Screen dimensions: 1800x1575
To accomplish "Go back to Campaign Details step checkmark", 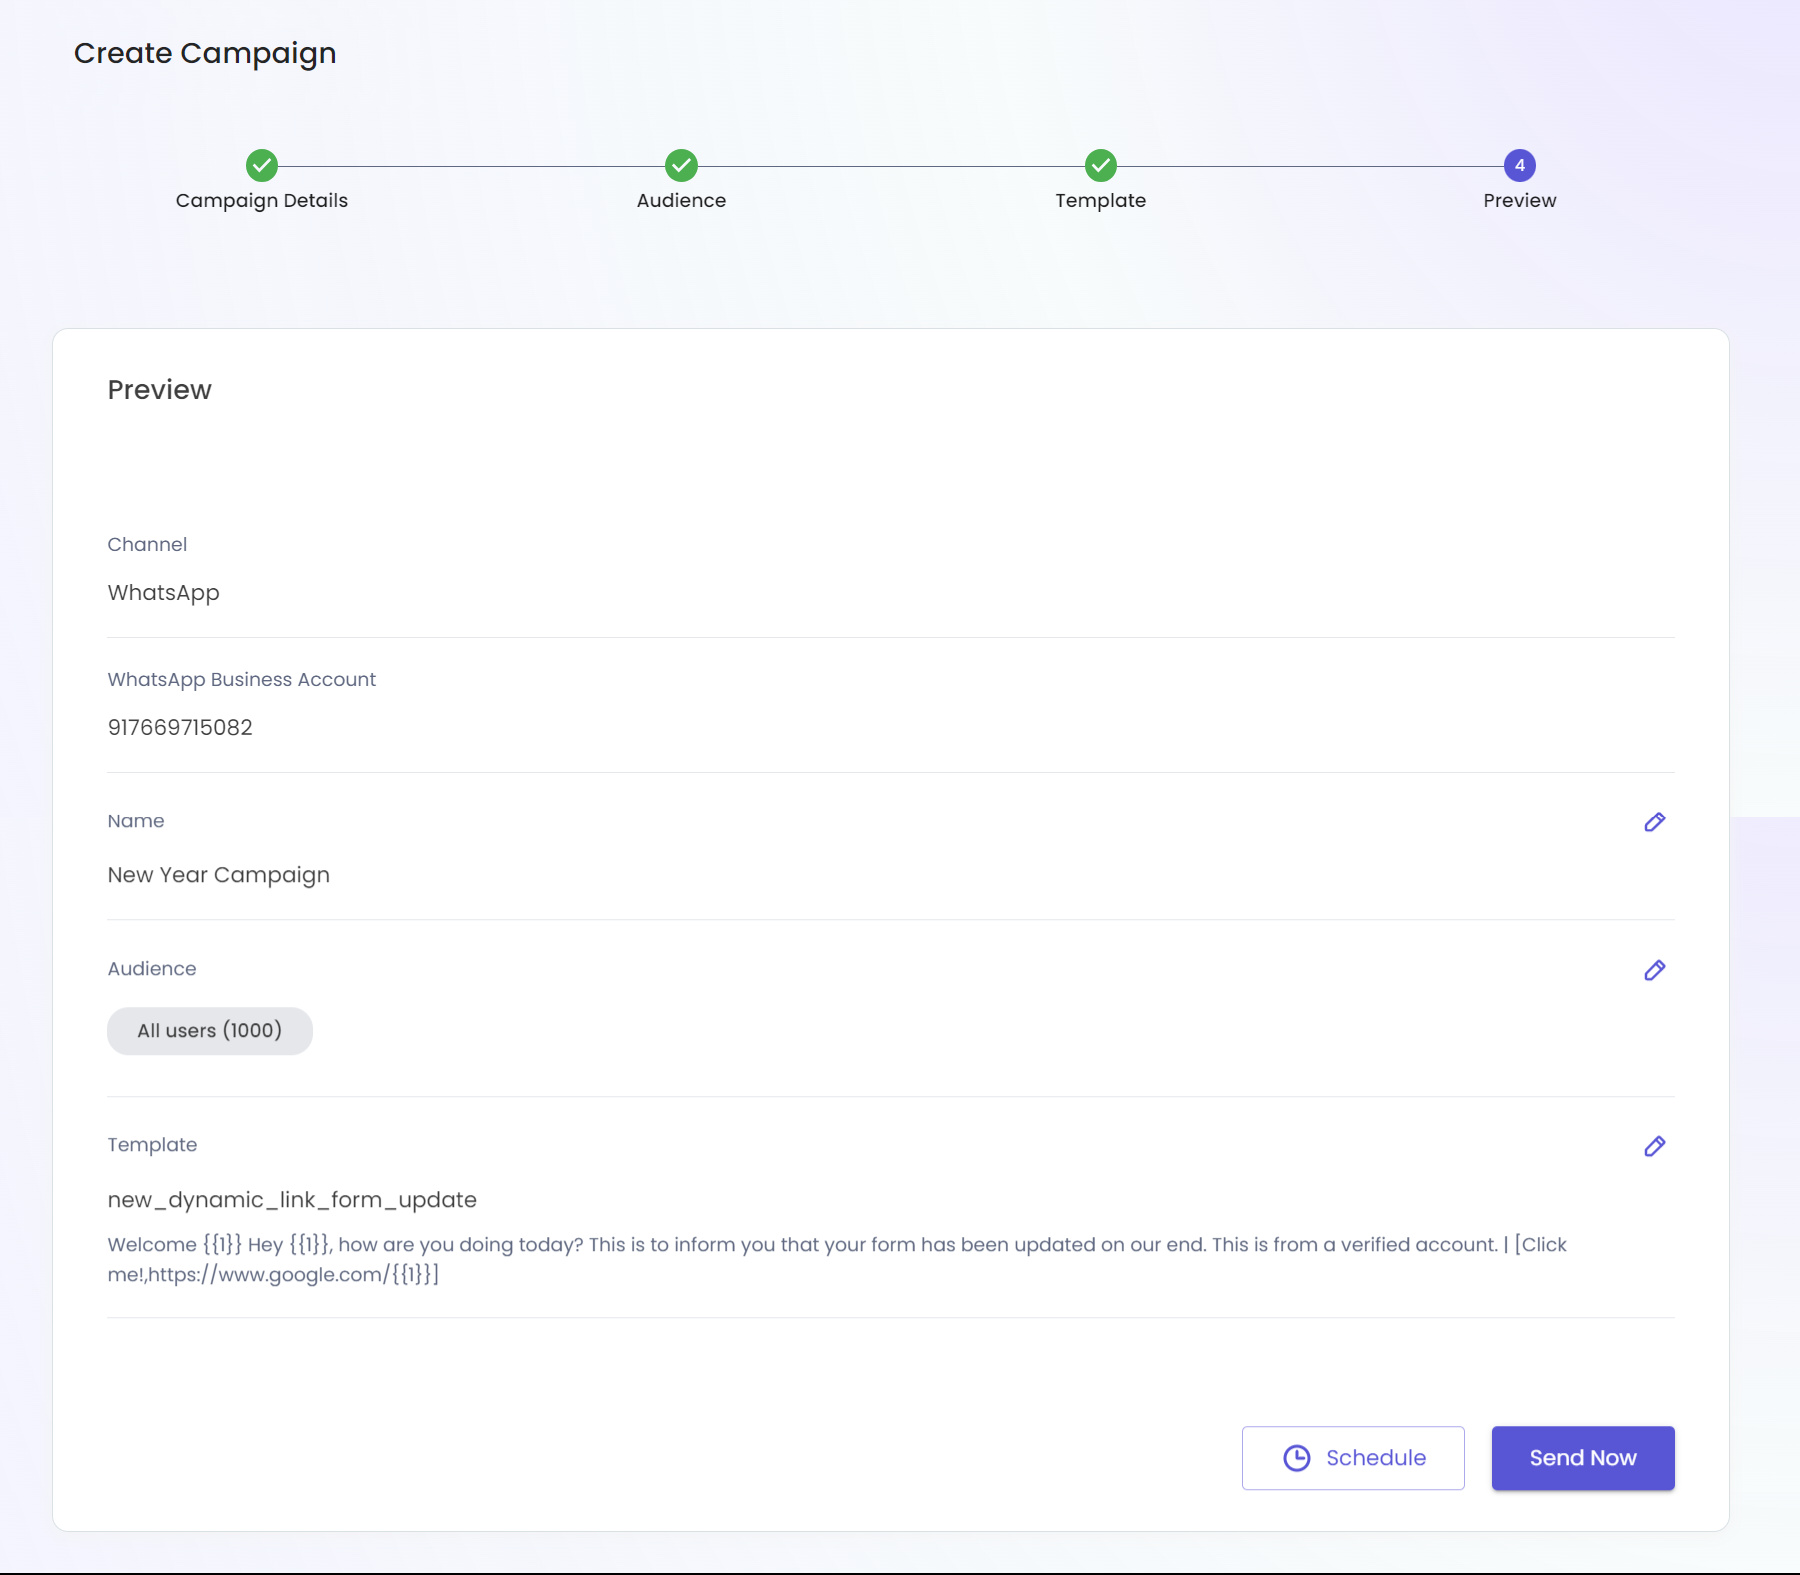I will (262, 165).
